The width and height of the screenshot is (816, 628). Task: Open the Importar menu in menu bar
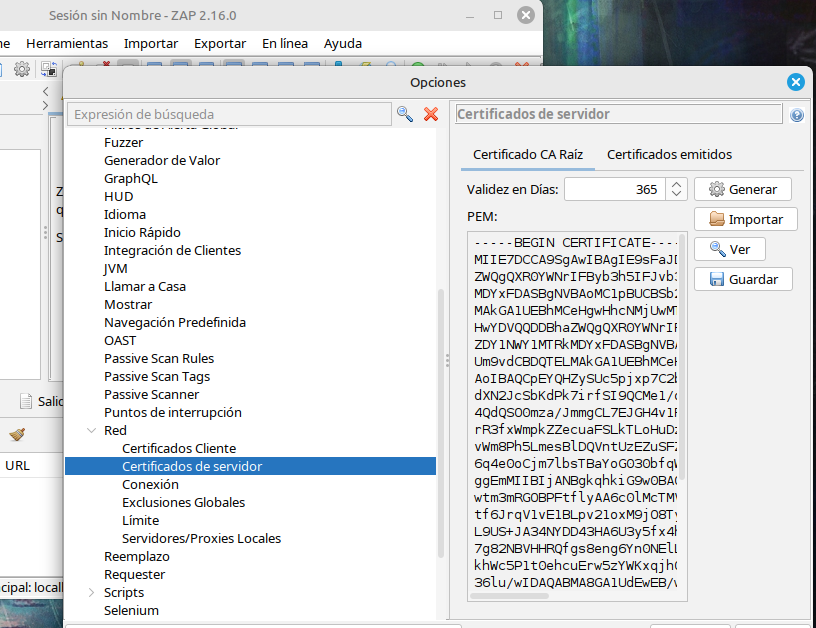151,44
